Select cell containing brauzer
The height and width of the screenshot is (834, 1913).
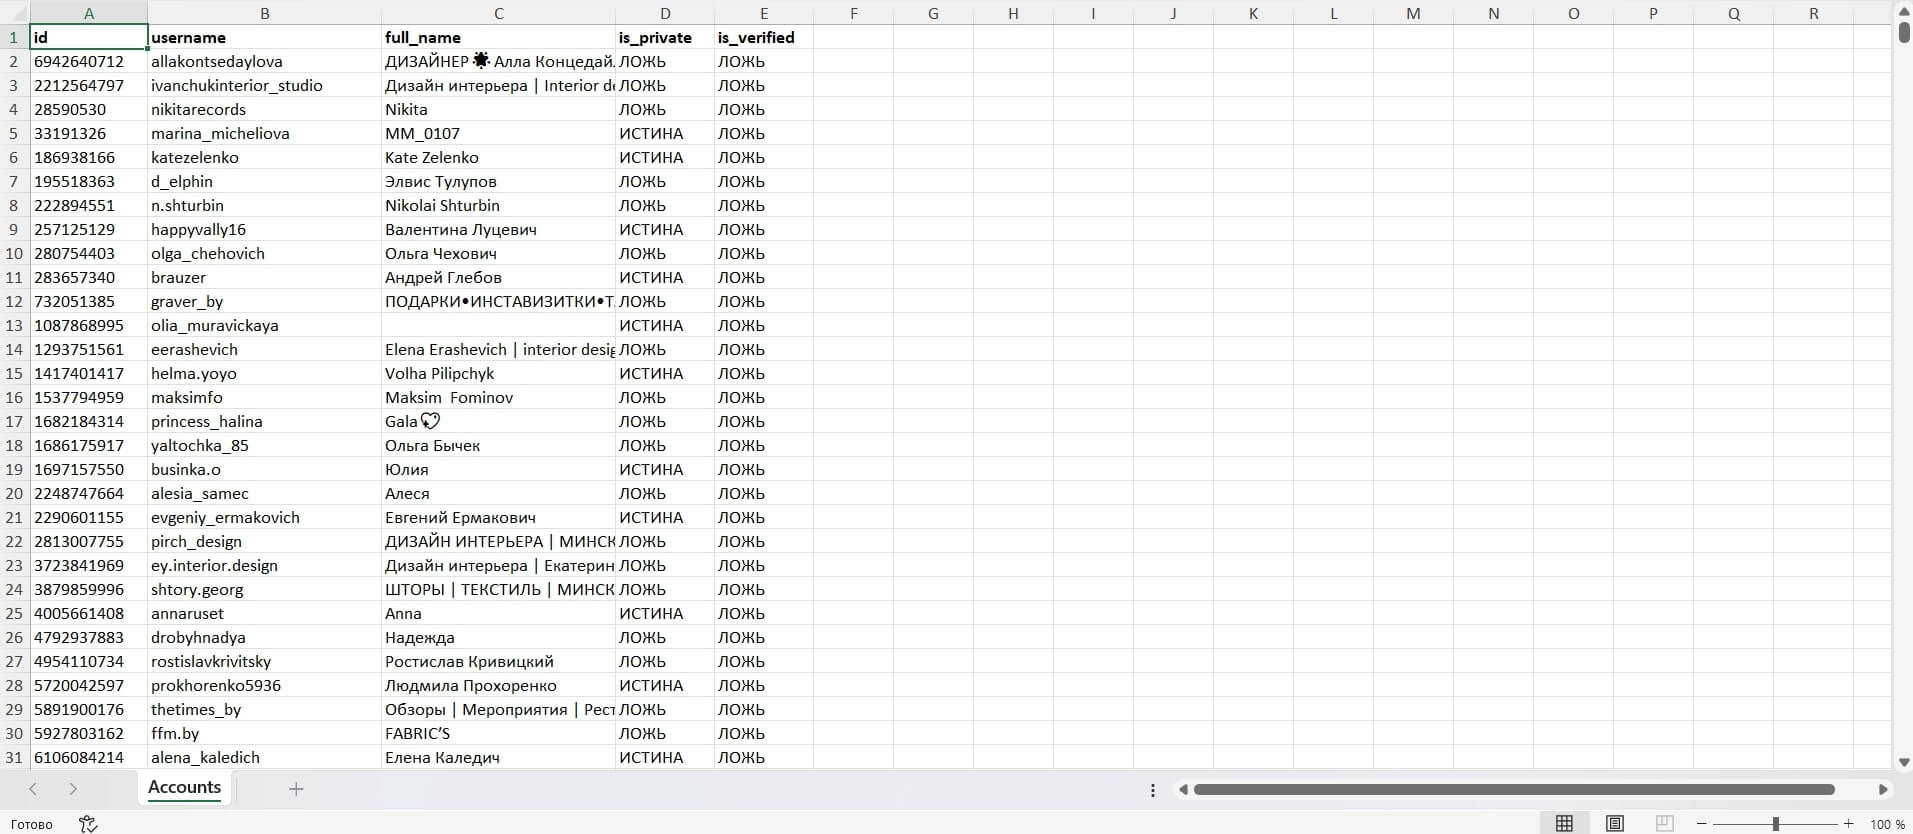pos(264,277)
